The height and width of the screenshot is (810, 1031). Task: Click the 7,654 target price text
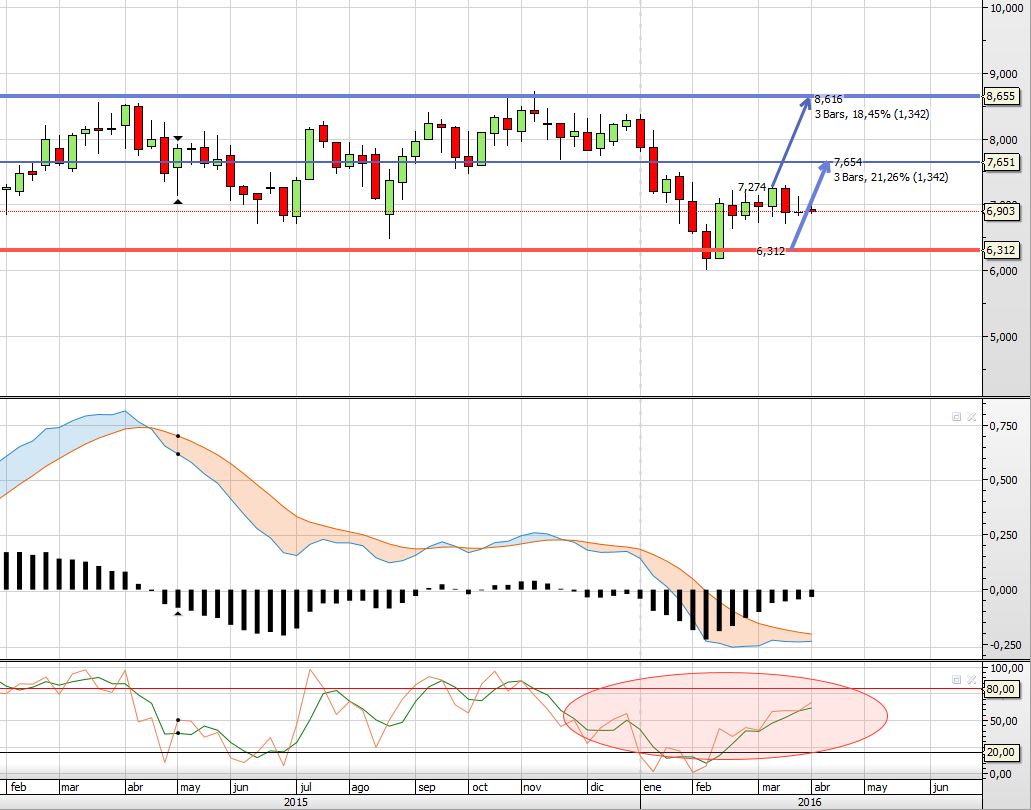click(x=848, y=162)
